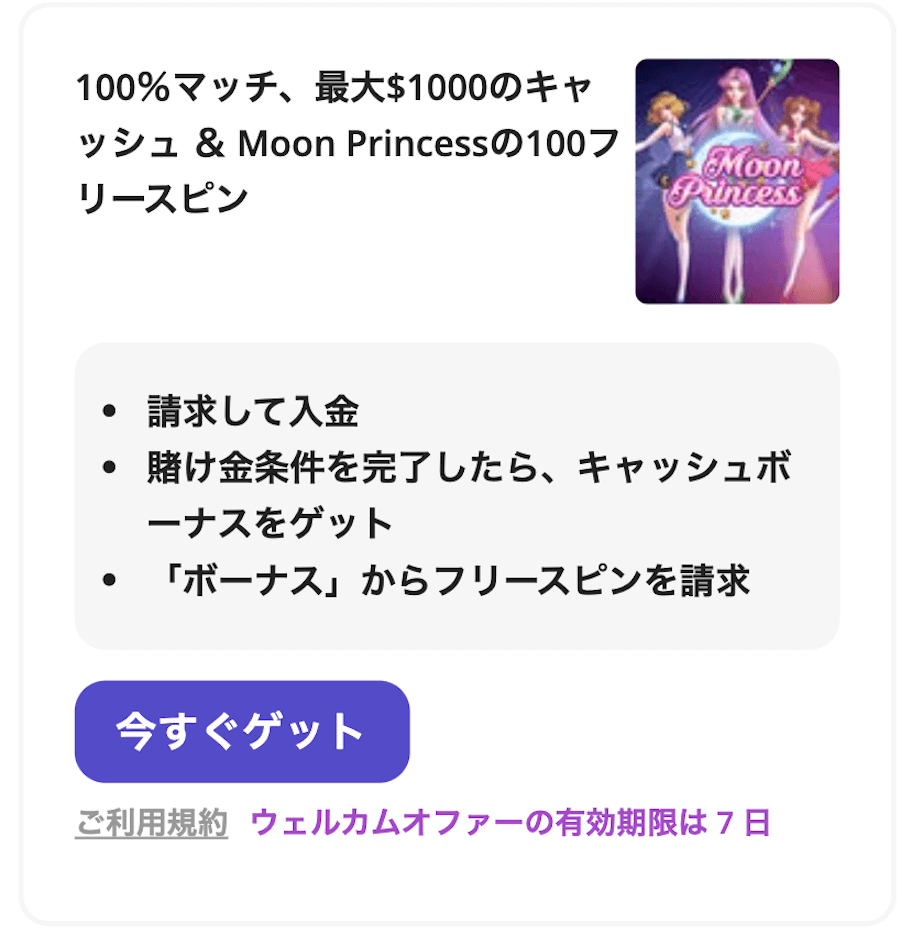
Task: Click the 100%マッチ offer heading
Action: tap(348, 143)
